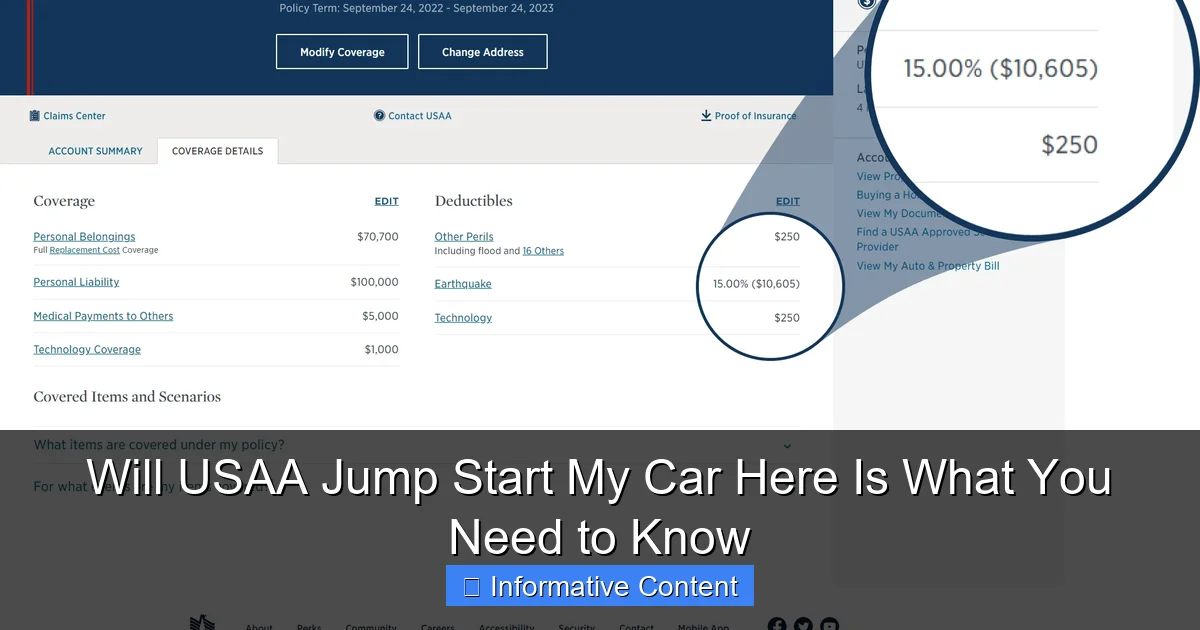Screen dimensions: 1200x630
Task: Open the Claims Center icon
Action: click(x=32, y=115)
